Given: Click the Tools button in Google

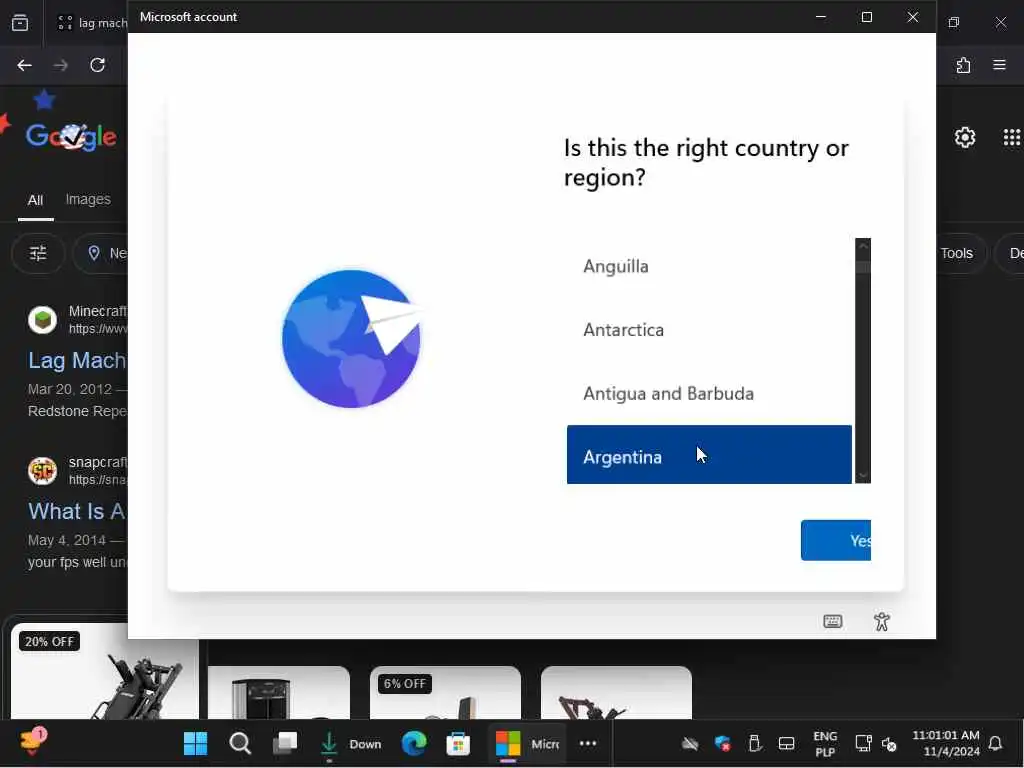Looking at the screenshot, I should pos(956,253).
